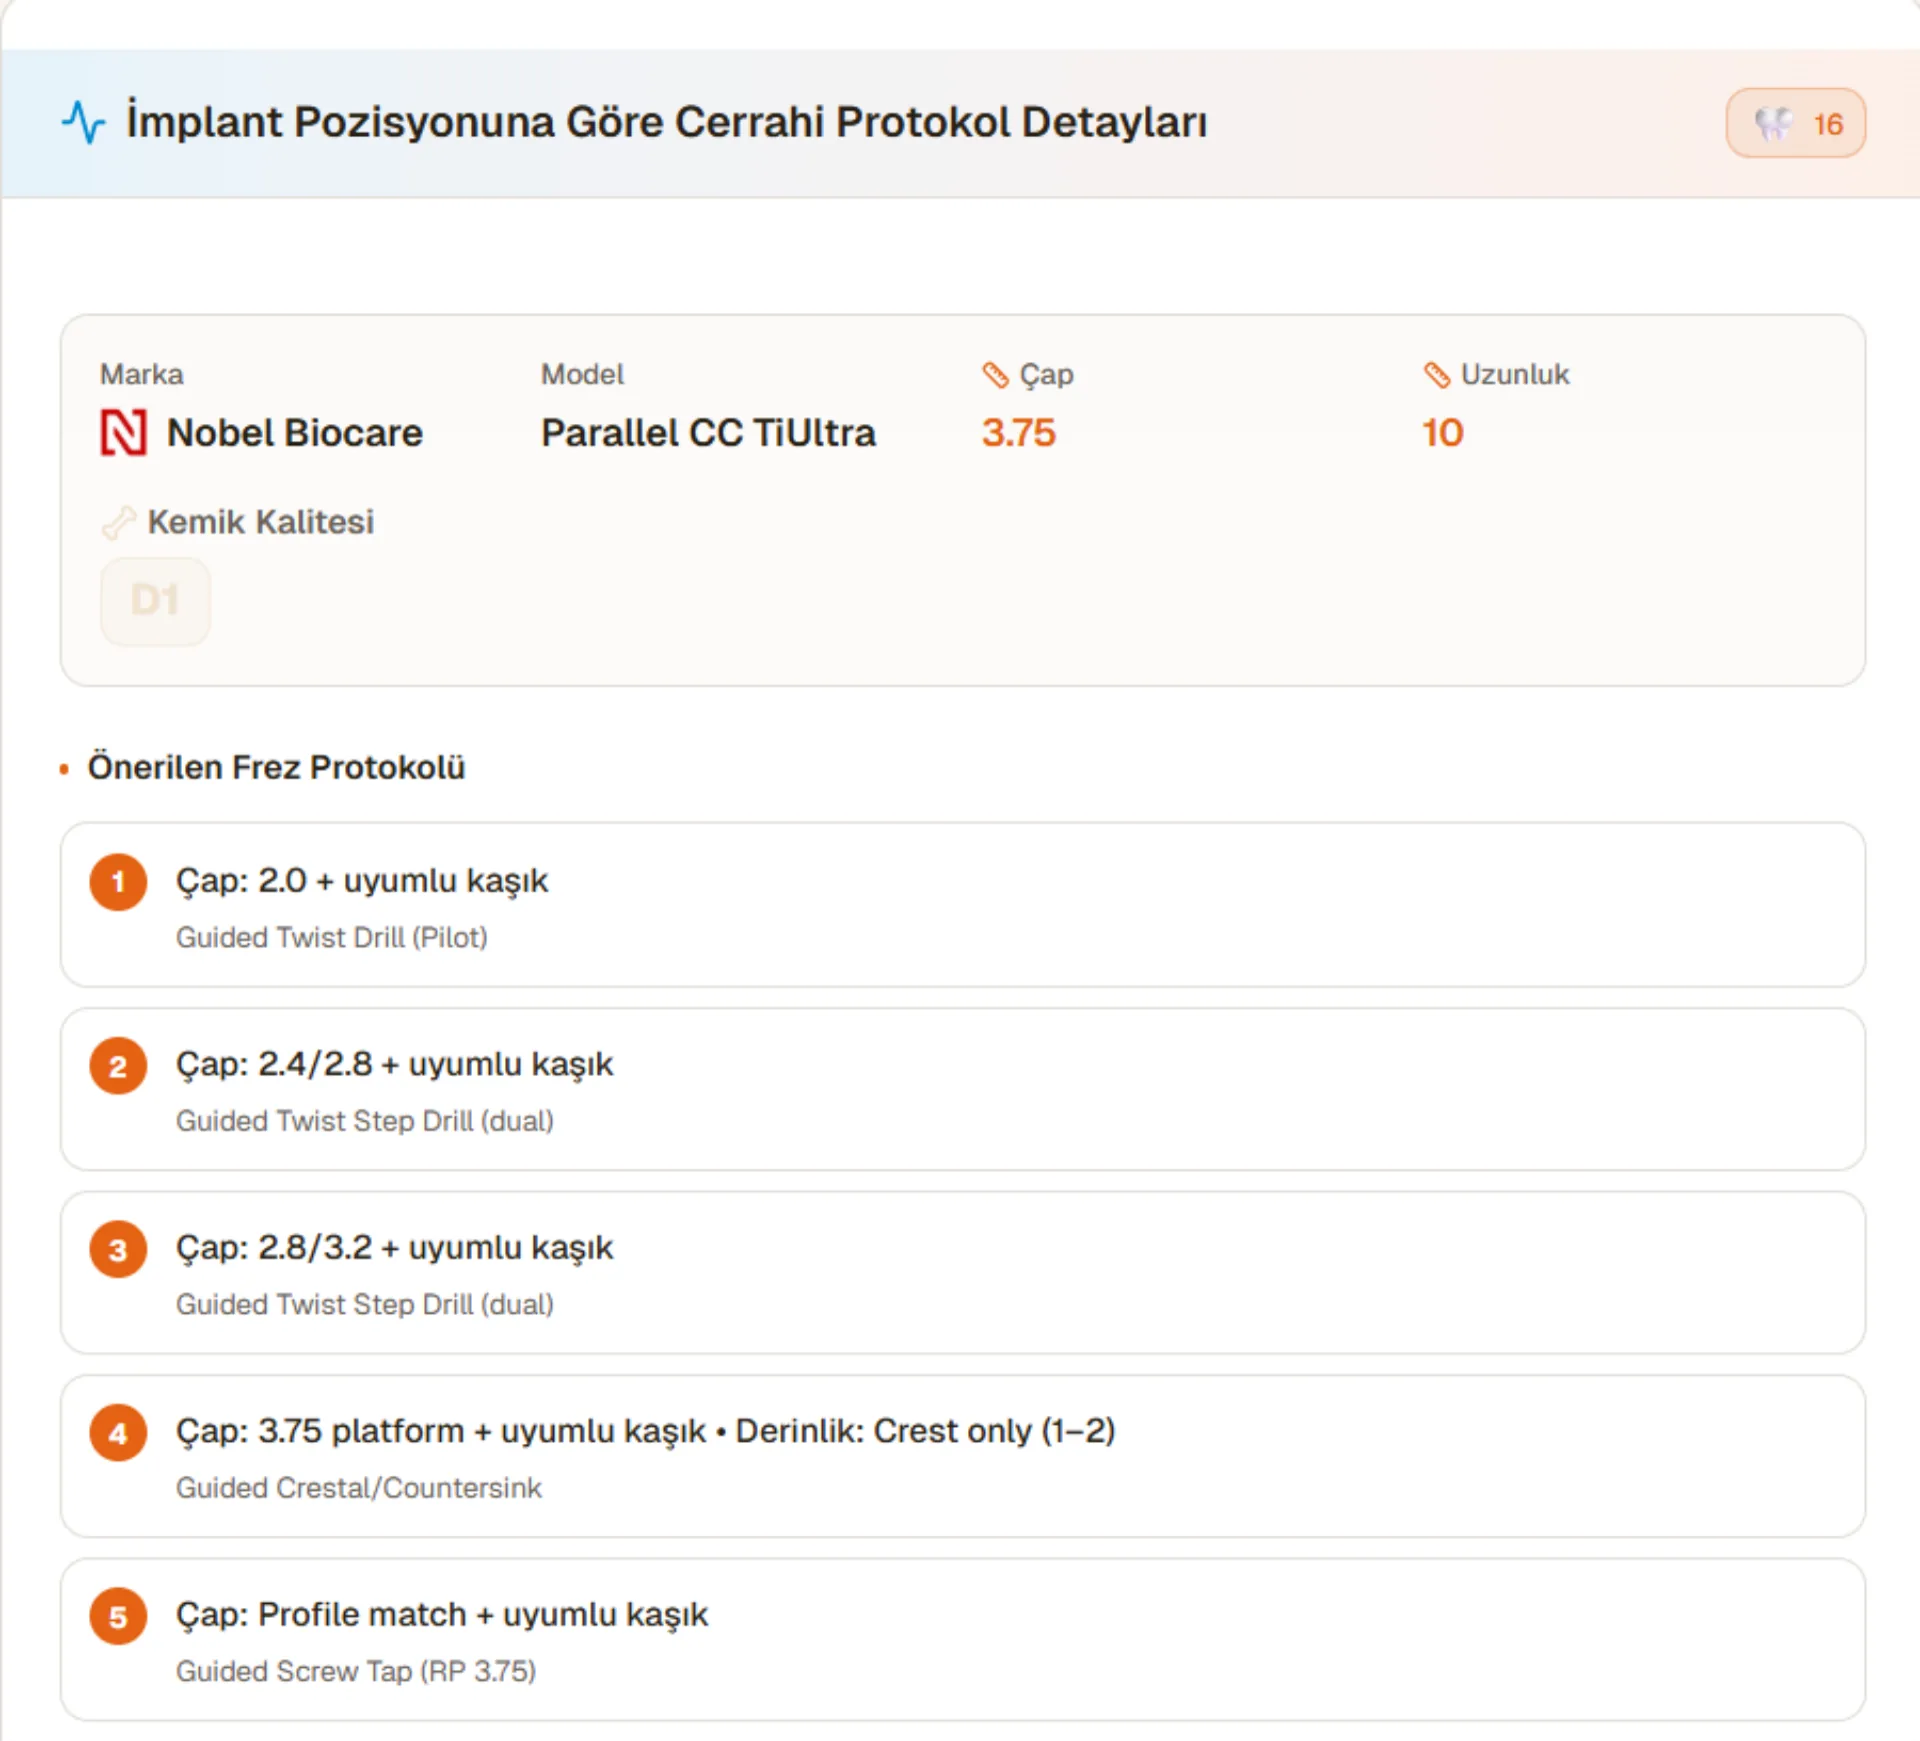Click the model value 'Parallel CC TiUltra'
This screenshot has height=1741, width=1920.
(708, 433)
